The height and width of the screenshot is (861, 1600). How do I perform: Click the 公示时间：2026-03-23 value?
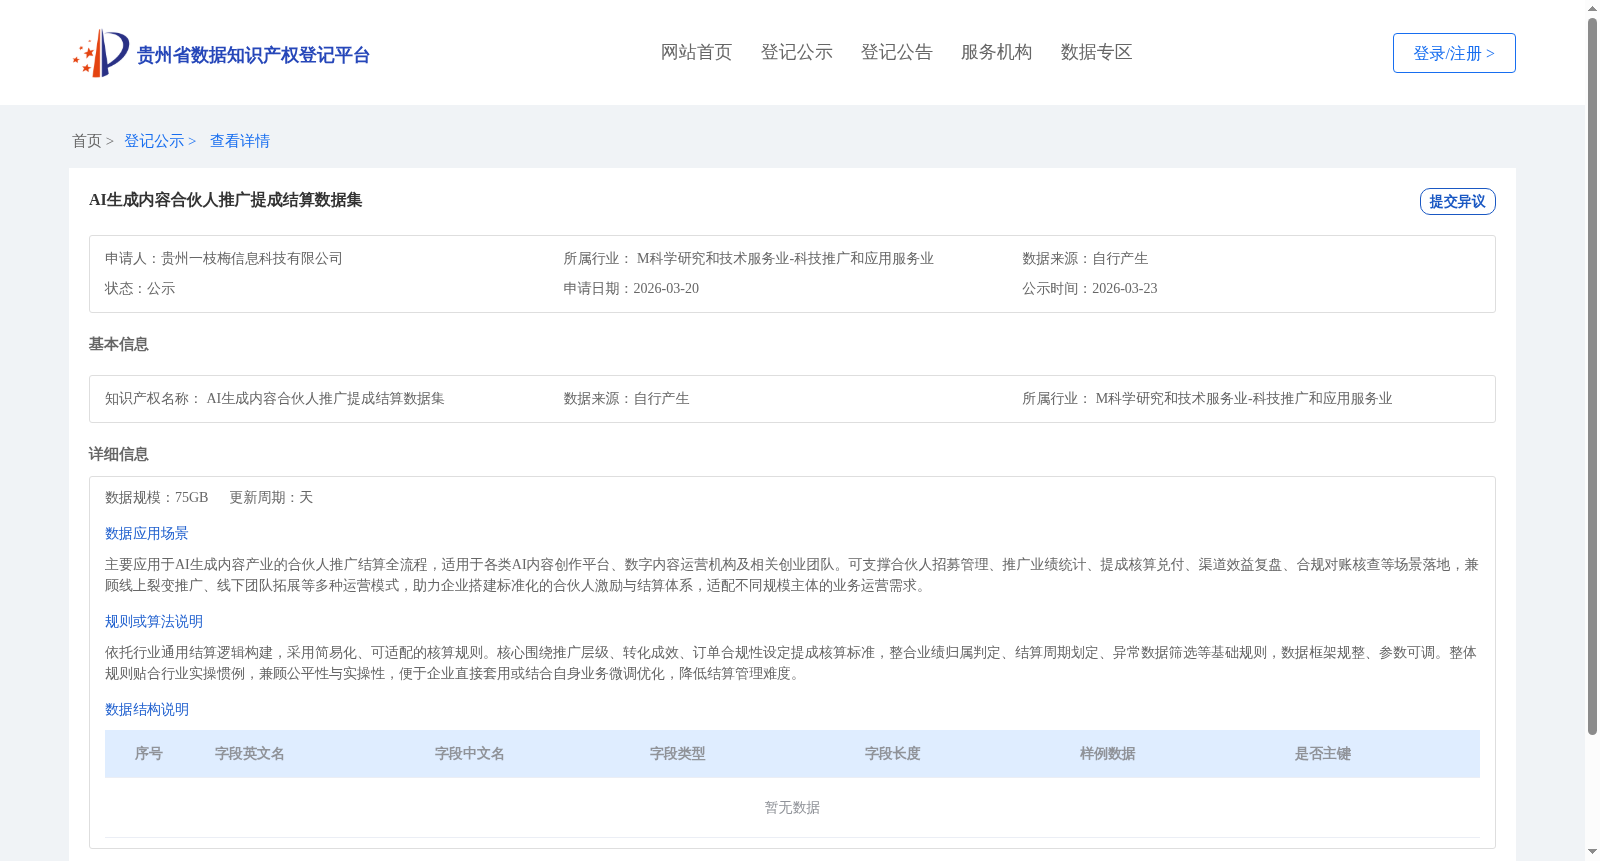pyautogui.click(x=1089, y=288)
